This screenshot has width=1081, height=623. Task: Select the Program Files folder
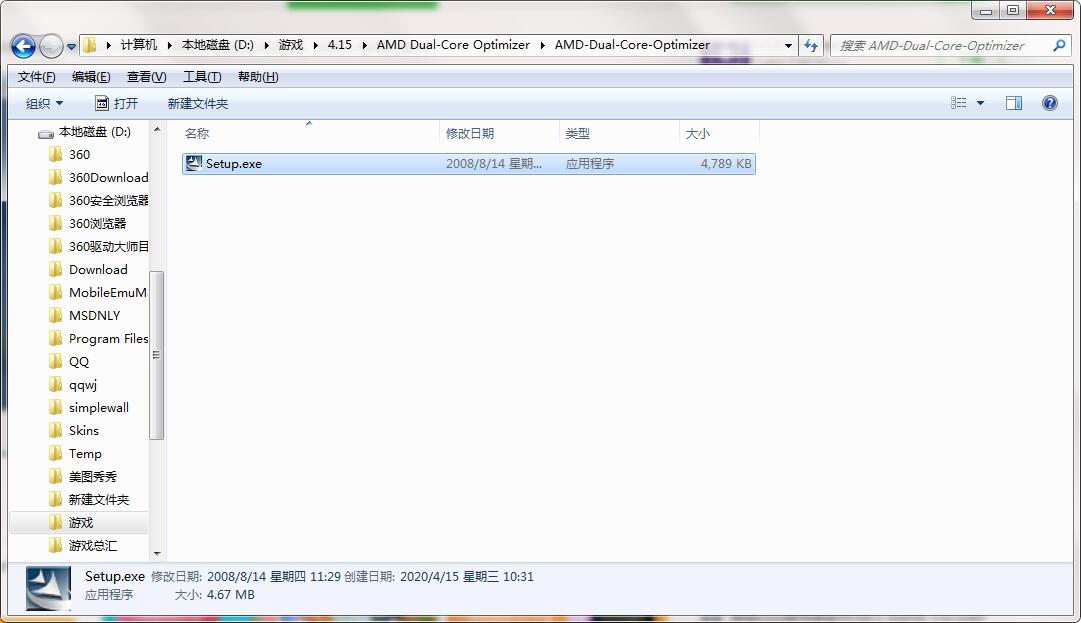99,338
